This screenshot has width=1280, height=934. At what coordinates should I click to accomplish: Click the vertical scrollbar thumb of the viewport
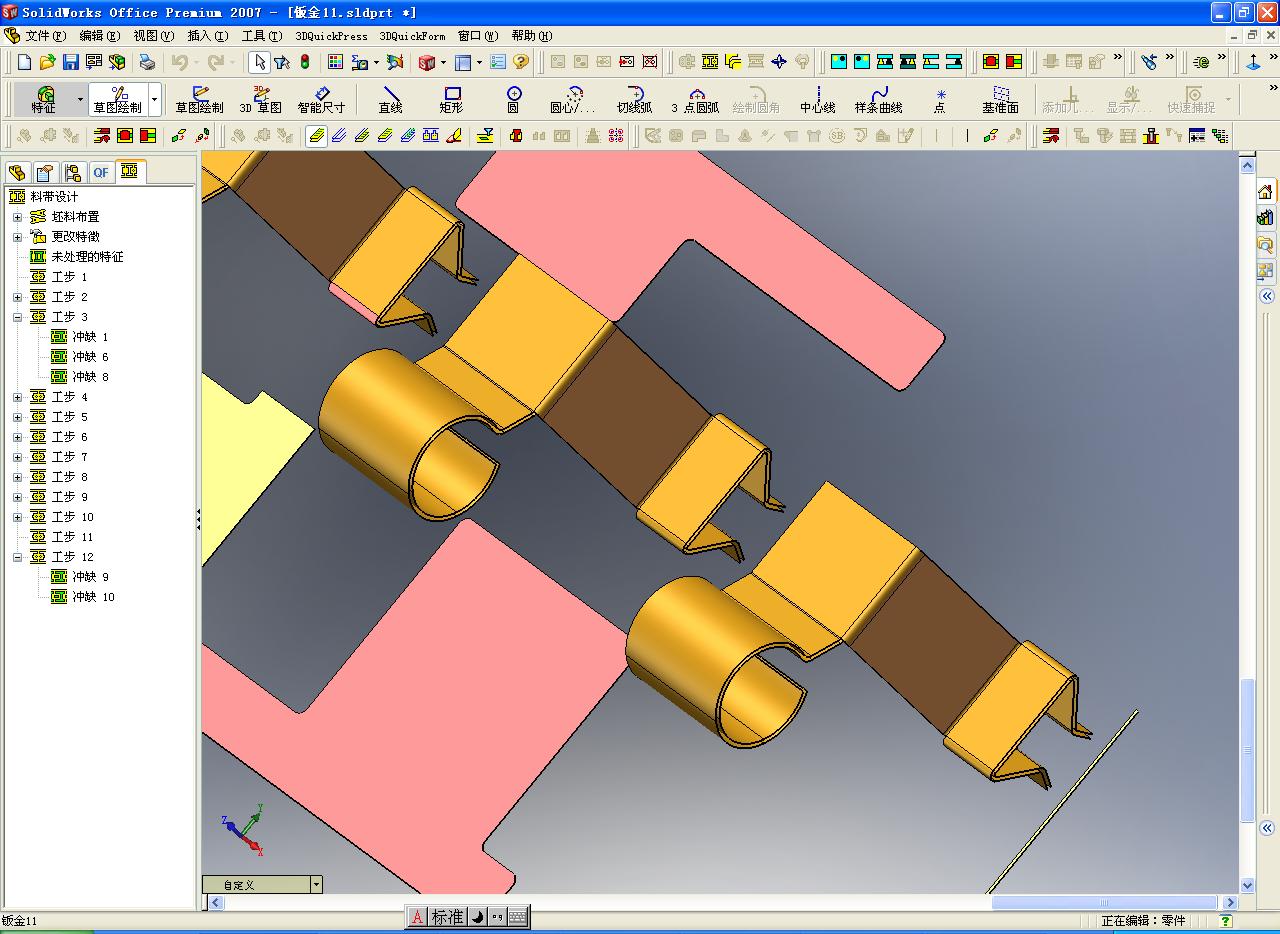click(x=1247, y=750)
